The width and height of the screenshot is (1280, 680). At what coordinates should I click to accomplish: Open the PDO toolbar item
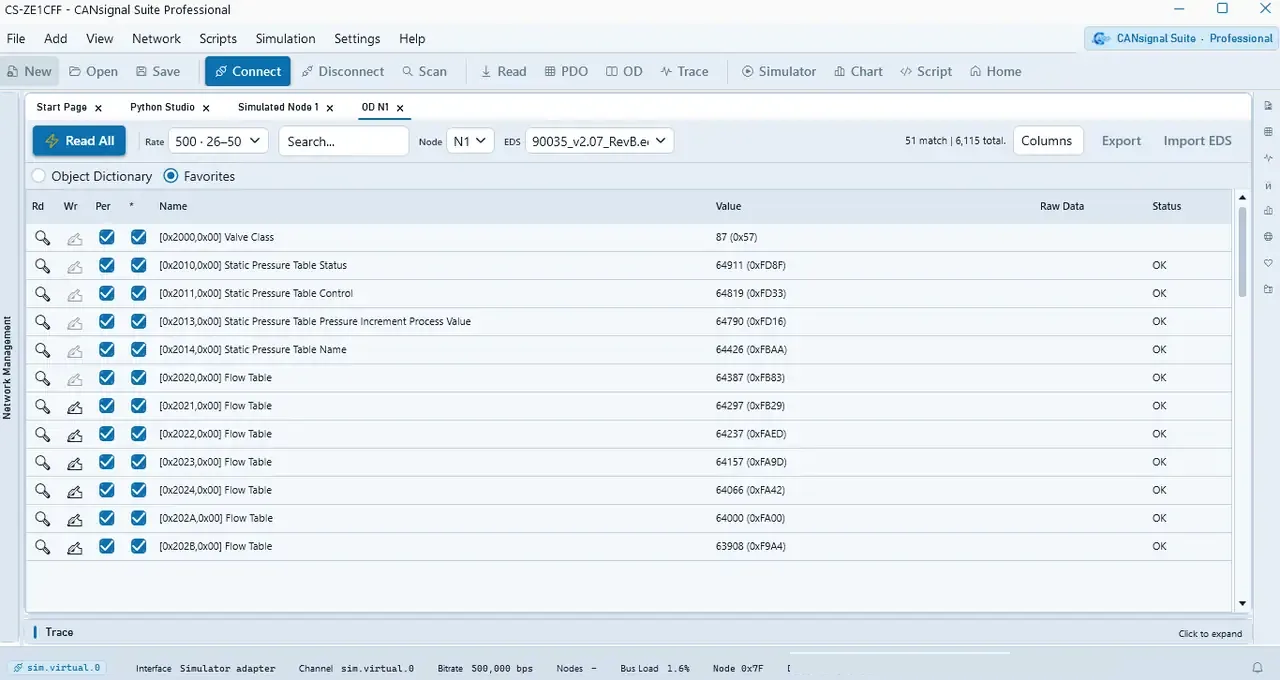point(566,71)
